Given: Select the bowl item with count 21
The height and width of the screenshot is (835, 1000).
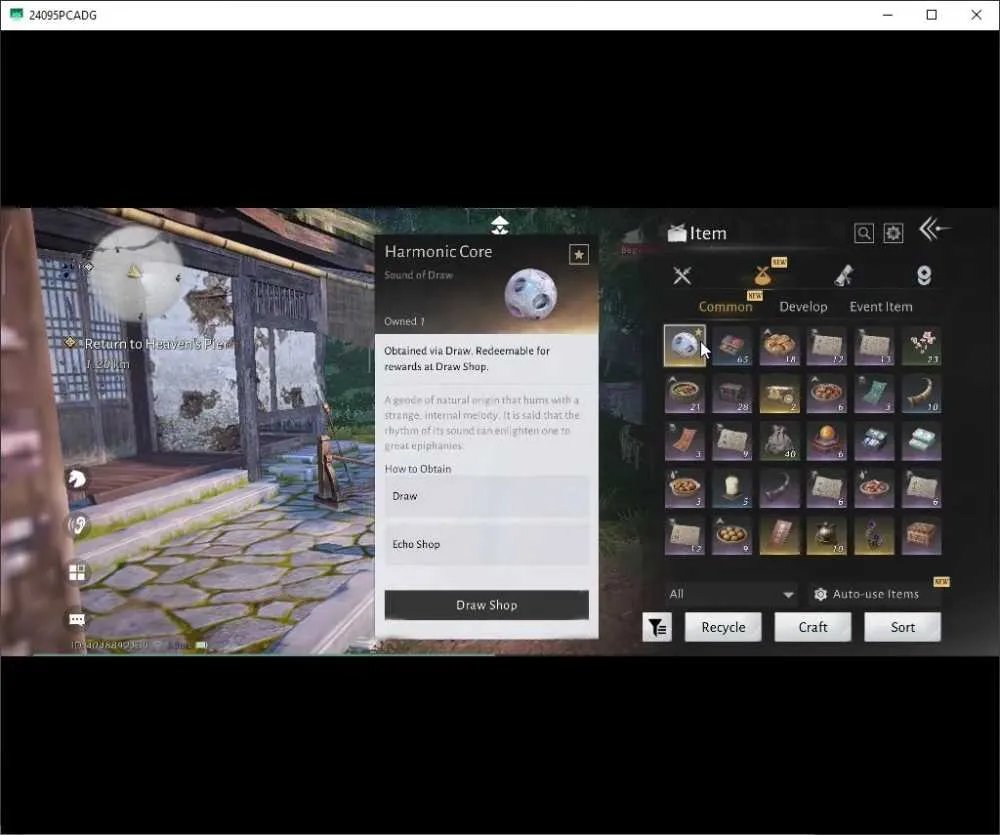Looking at the screenshot, I should click(684, 394).
